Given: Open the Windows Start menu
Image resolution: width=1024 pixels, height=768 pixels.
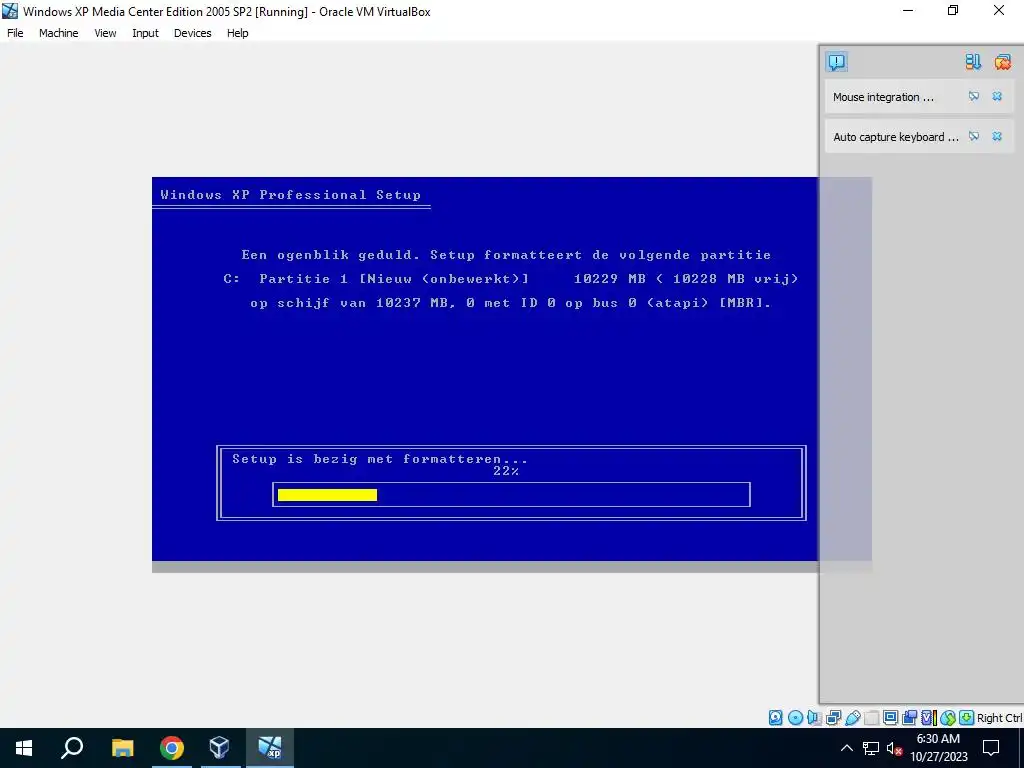Looking at the screenshot, I should pos(24,748).
